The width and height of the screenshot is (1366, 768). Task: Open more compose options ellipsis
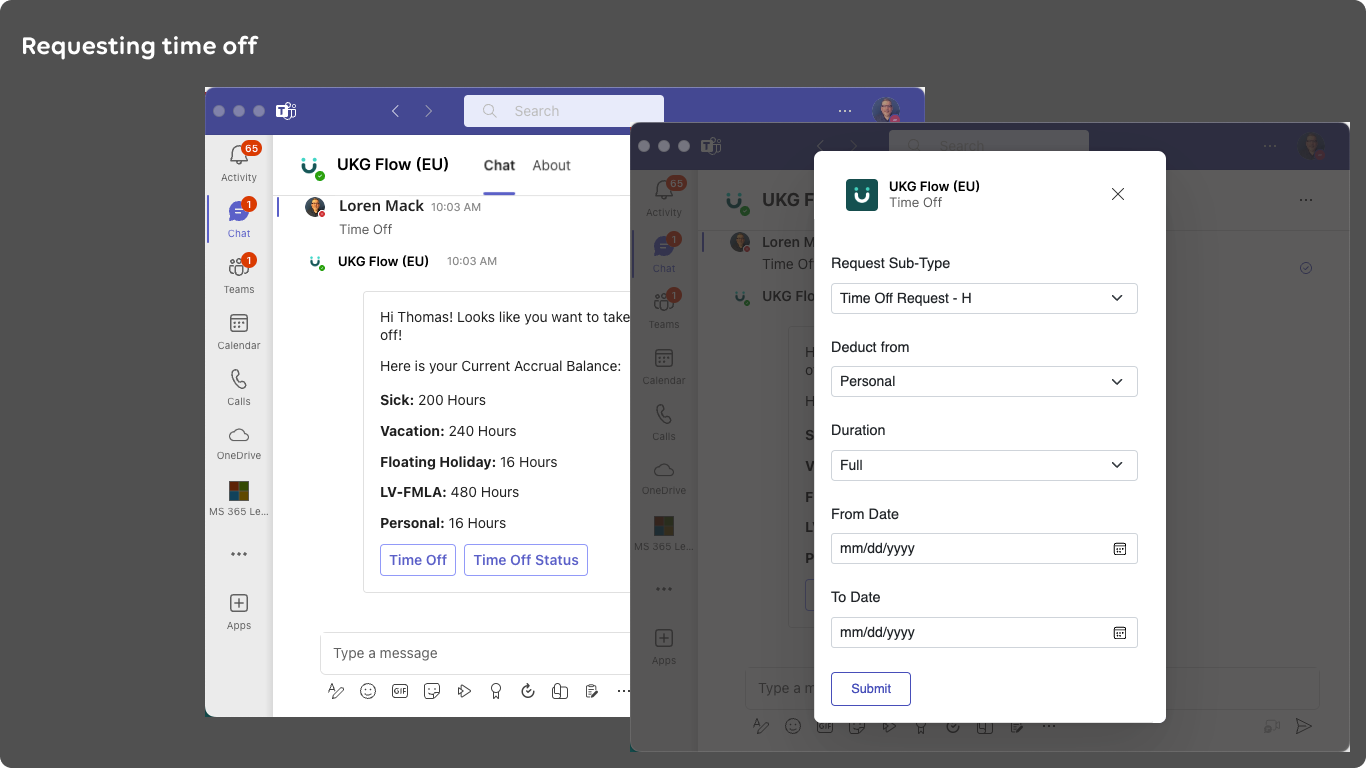624,691
